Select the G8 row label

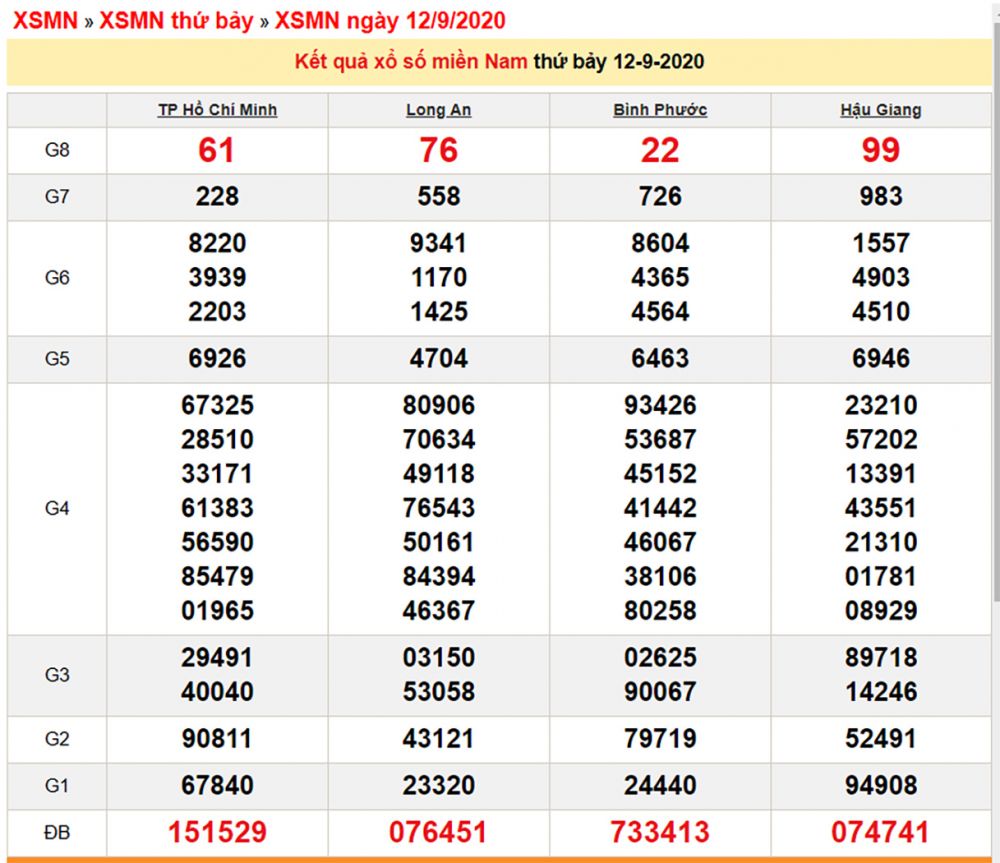click(x=57, y=150)
